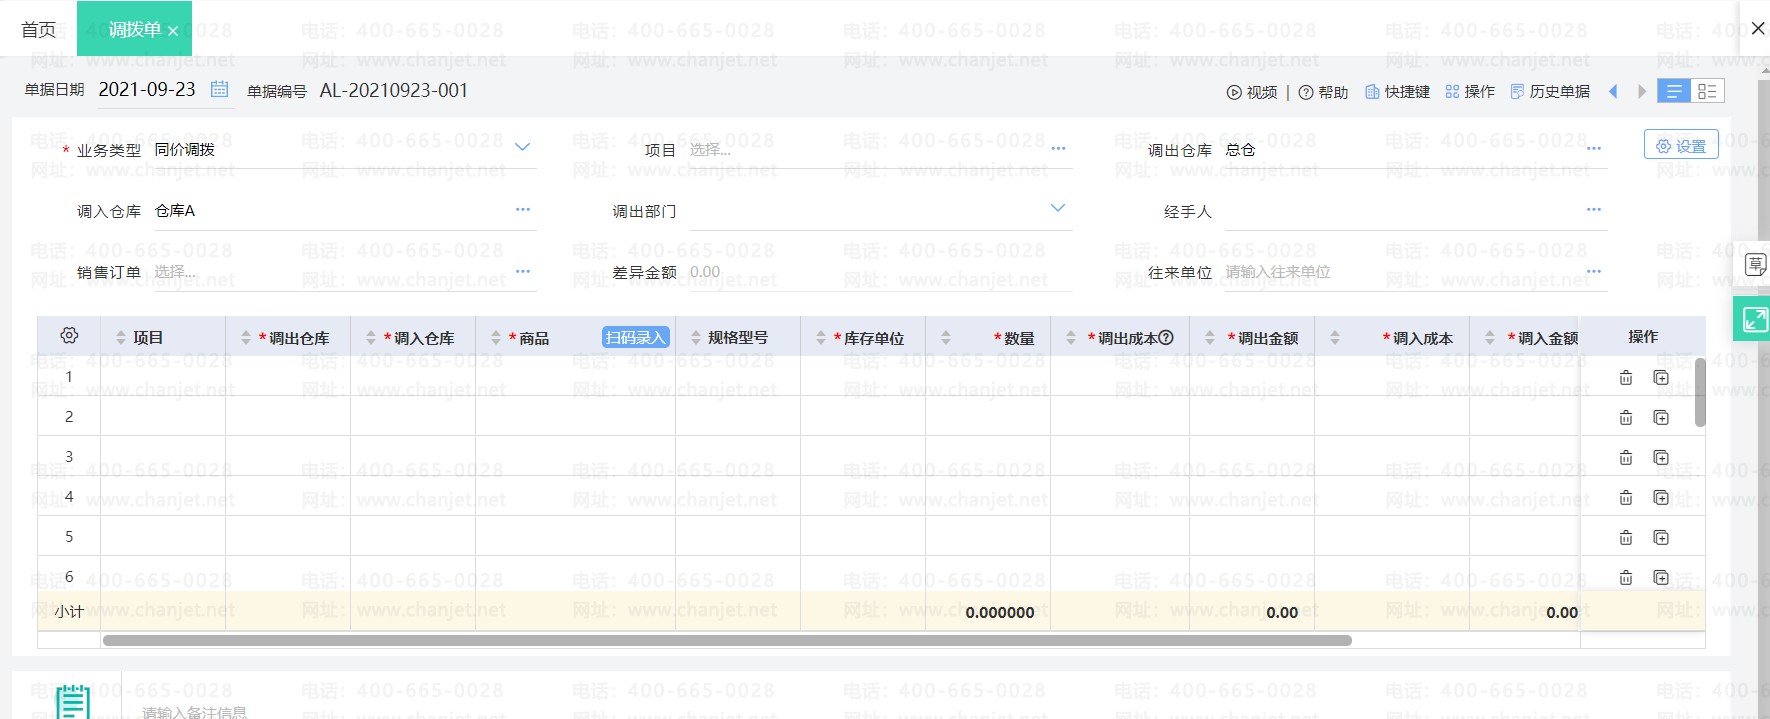
Task: Open the draft side panel icon
Action: tap(1754, 265)
